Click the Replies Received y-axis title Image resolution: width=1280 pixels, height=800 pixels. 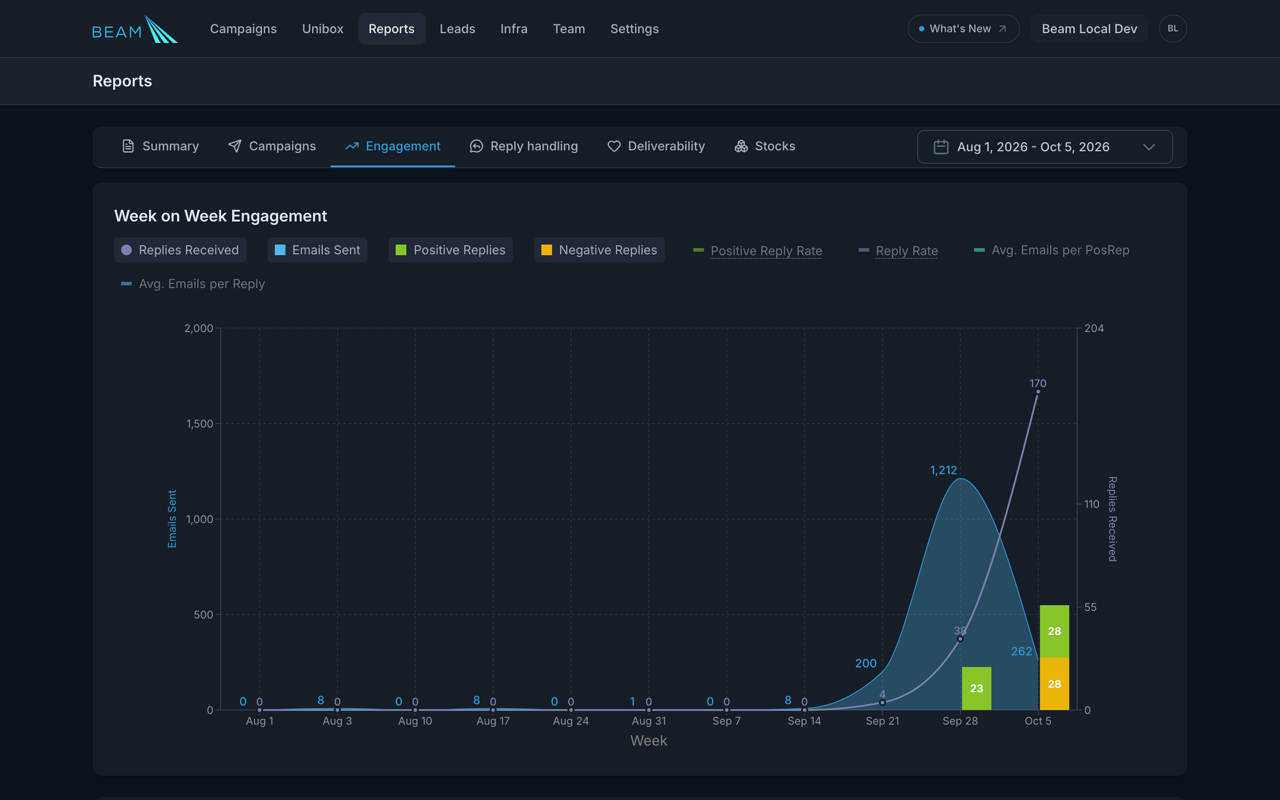pyautogui.click(x=1112, y=519)
